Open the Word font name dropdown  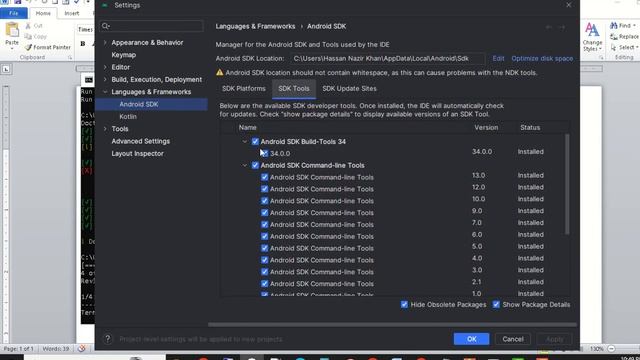tap(85, 29)
